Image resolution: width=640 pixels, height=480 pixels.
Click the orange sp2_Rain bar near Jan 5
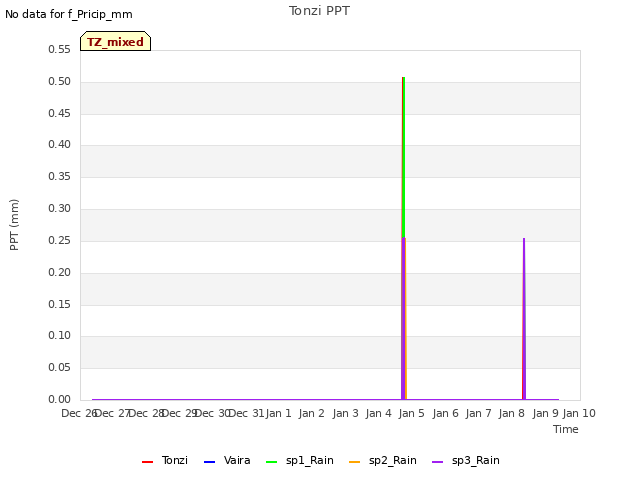[x=406, y=318]
